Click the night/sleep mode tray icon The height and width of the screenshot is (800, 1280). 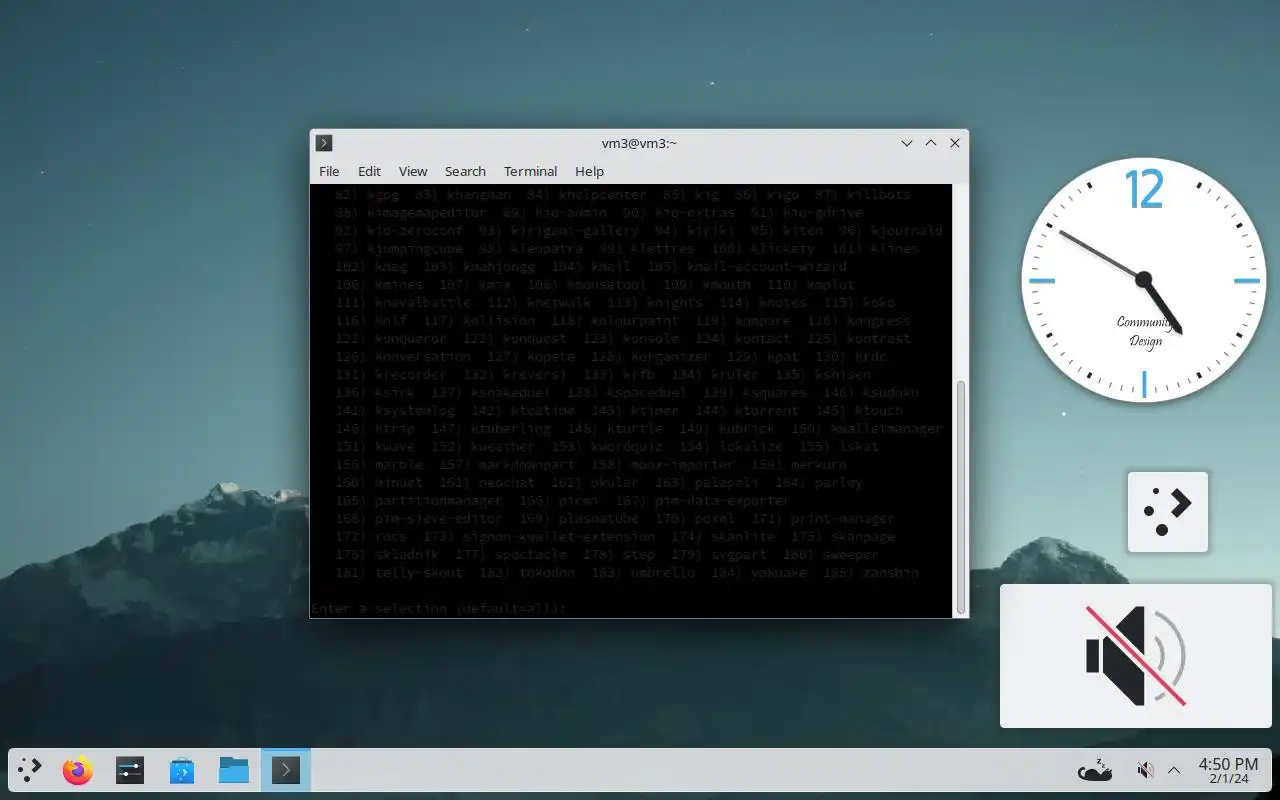(x=1095, y=770)
